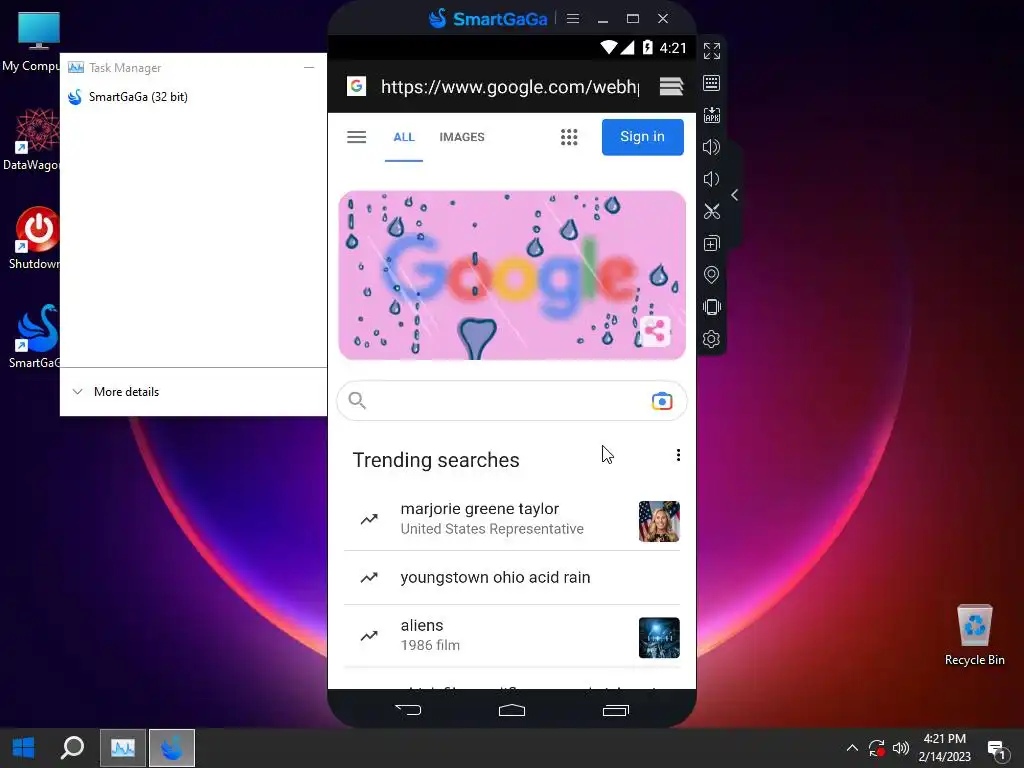Show hidden system tray icons
Screen dimensions: 1024x768
(852, 748)
